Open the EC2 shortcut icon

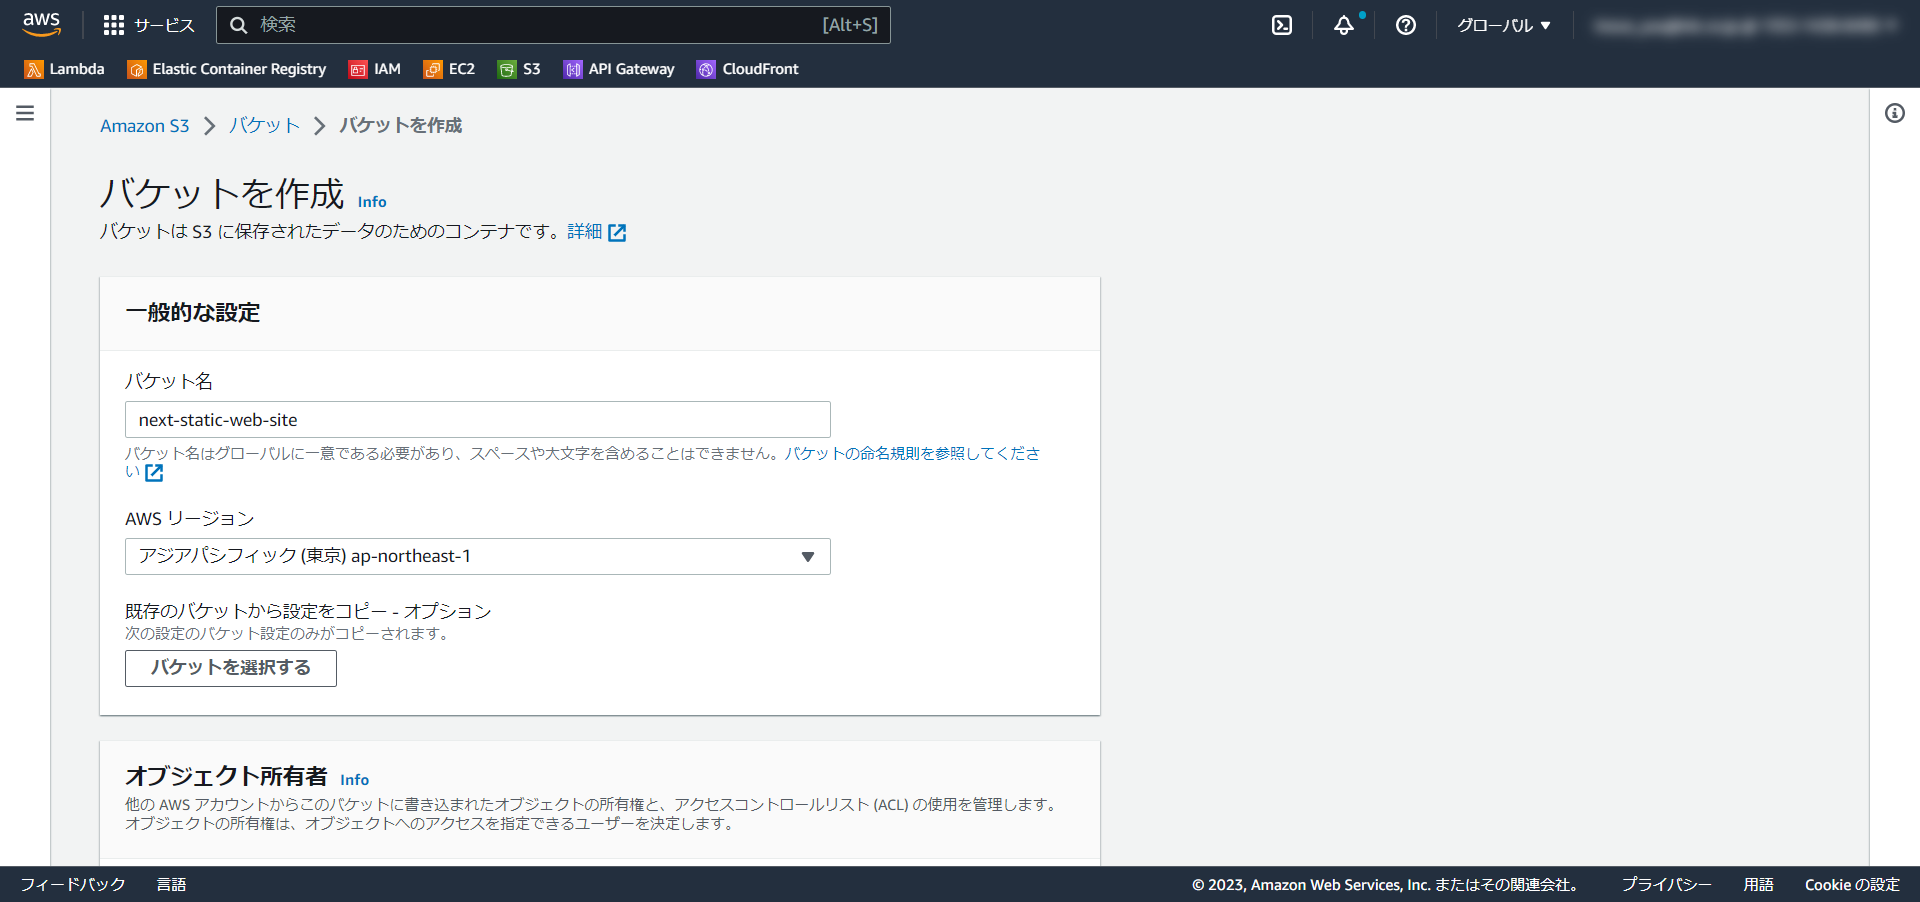449,69
